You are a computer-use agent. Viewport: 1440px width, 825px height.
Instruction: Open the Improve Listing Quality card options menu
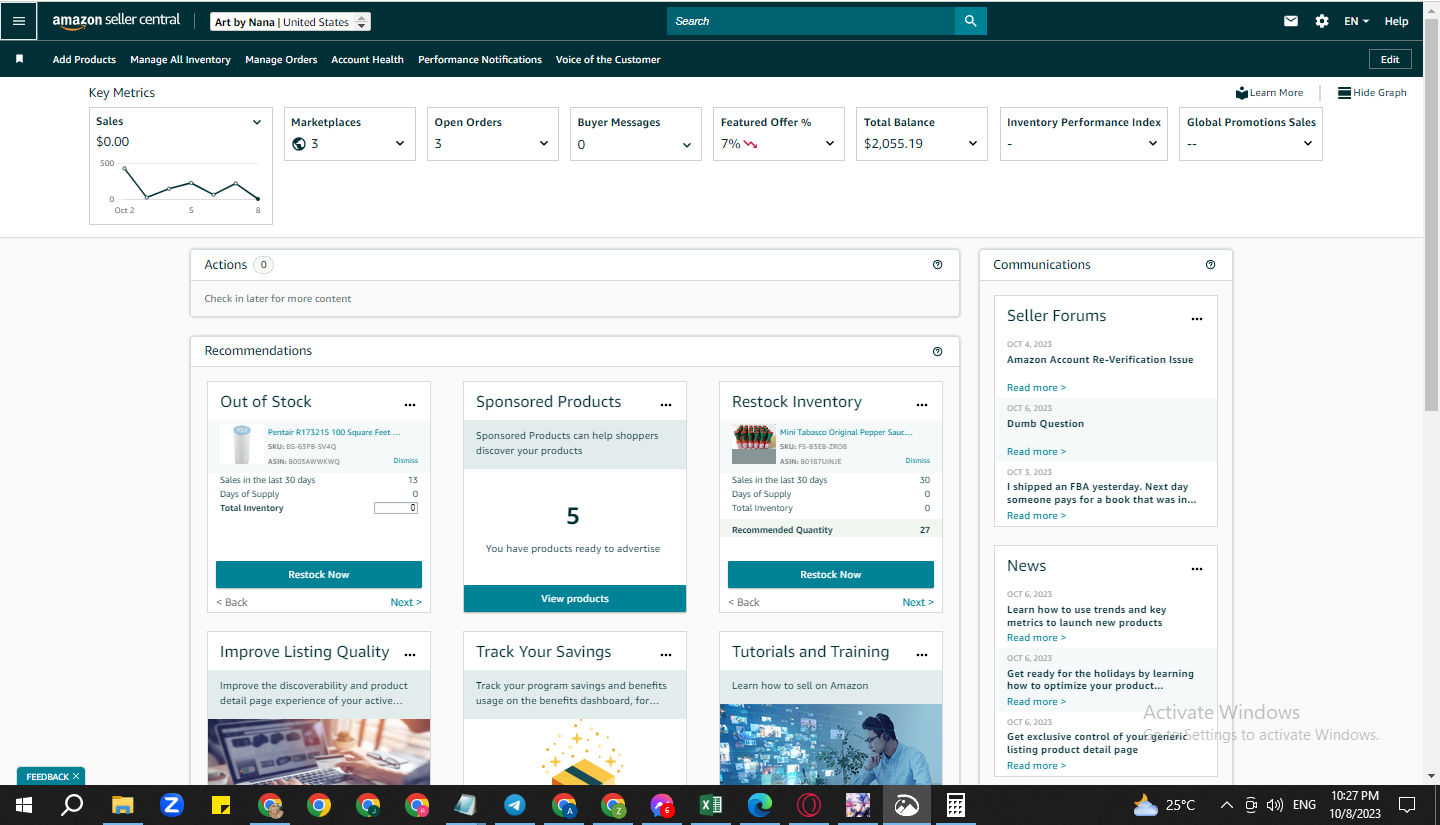point(410,655)
